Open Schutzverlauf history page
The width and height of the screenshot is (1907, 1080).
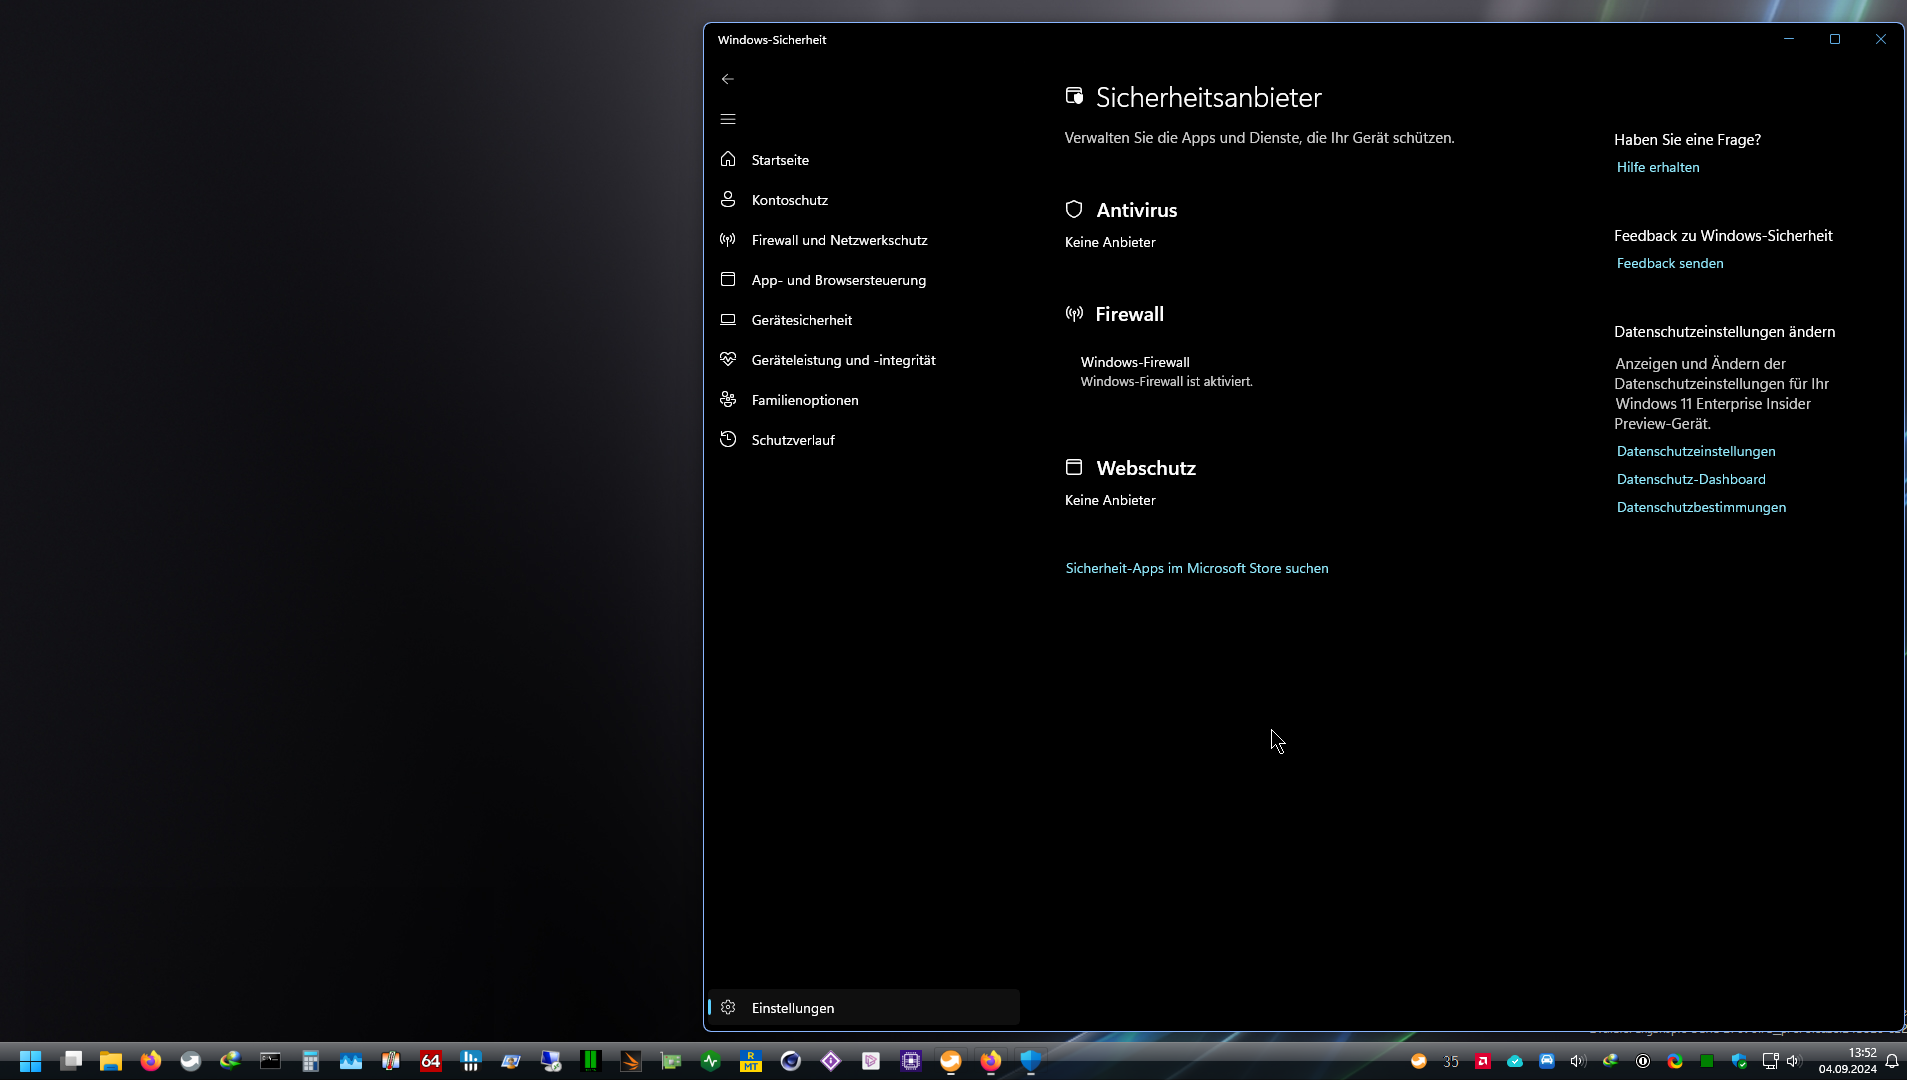click(x=863, y=440)
